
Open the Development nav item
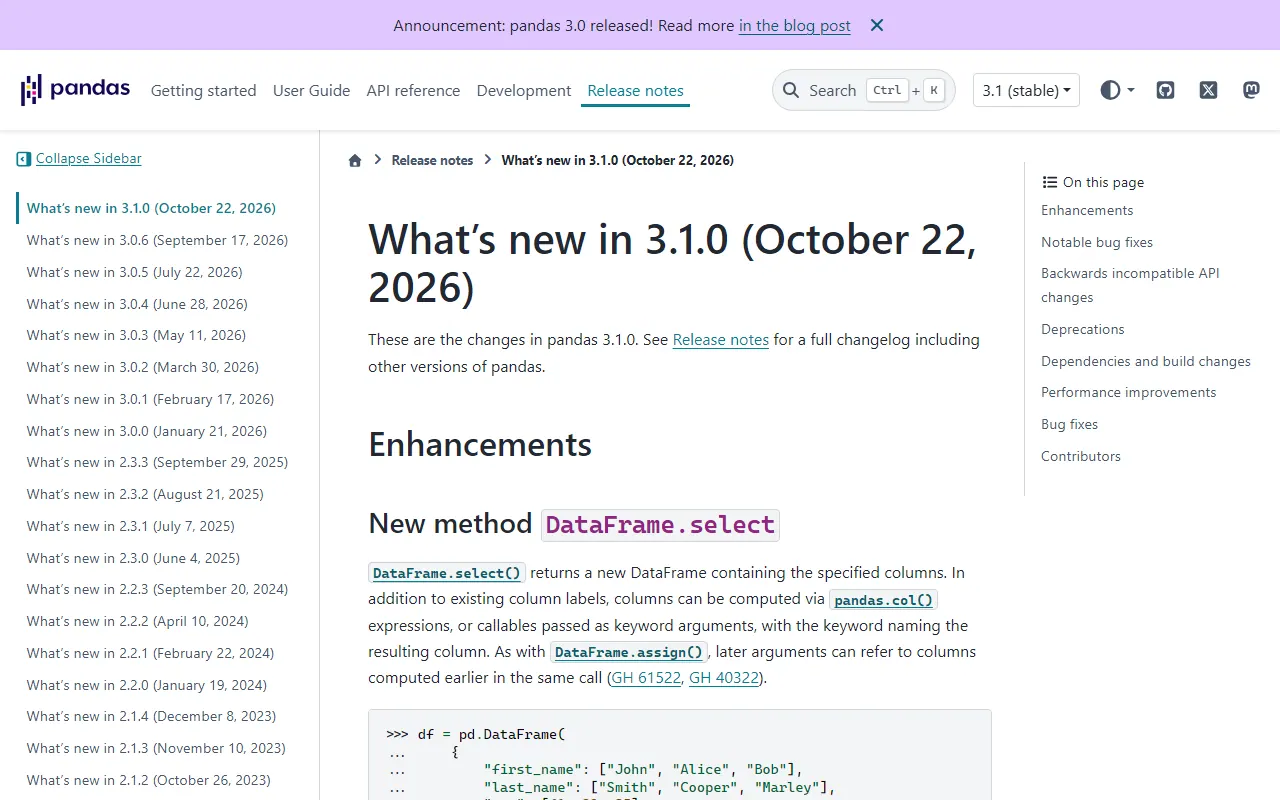pyautogui.click(x=524, y=90)
